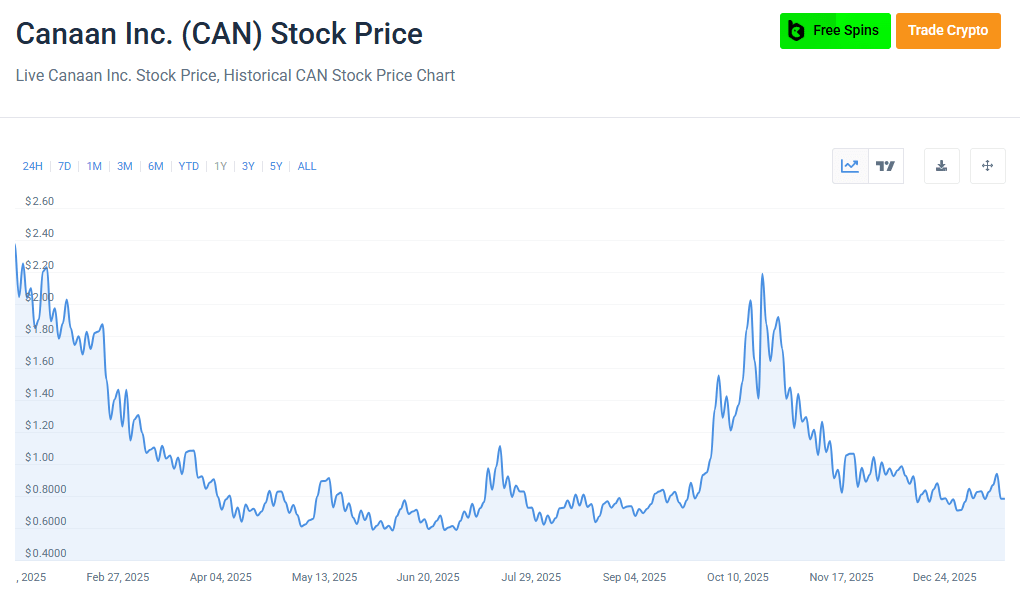
Task: Click the download chart icon
Action: tap(941, 165)
